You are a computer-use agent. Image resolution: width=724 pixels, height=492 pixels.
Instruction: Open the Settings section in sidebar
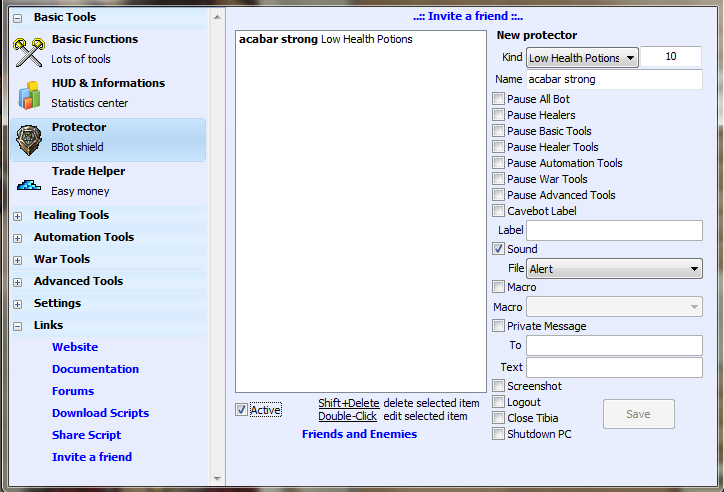57,303
